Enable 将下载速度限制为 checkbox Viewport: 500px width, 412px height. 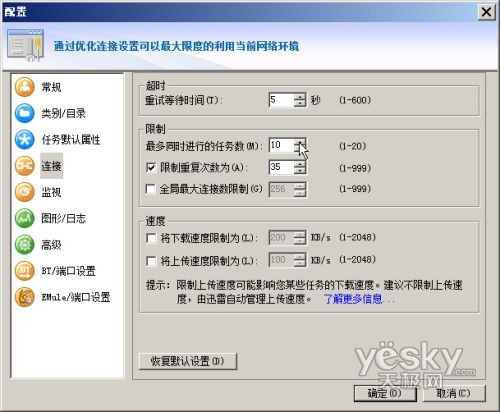(151, 238)
